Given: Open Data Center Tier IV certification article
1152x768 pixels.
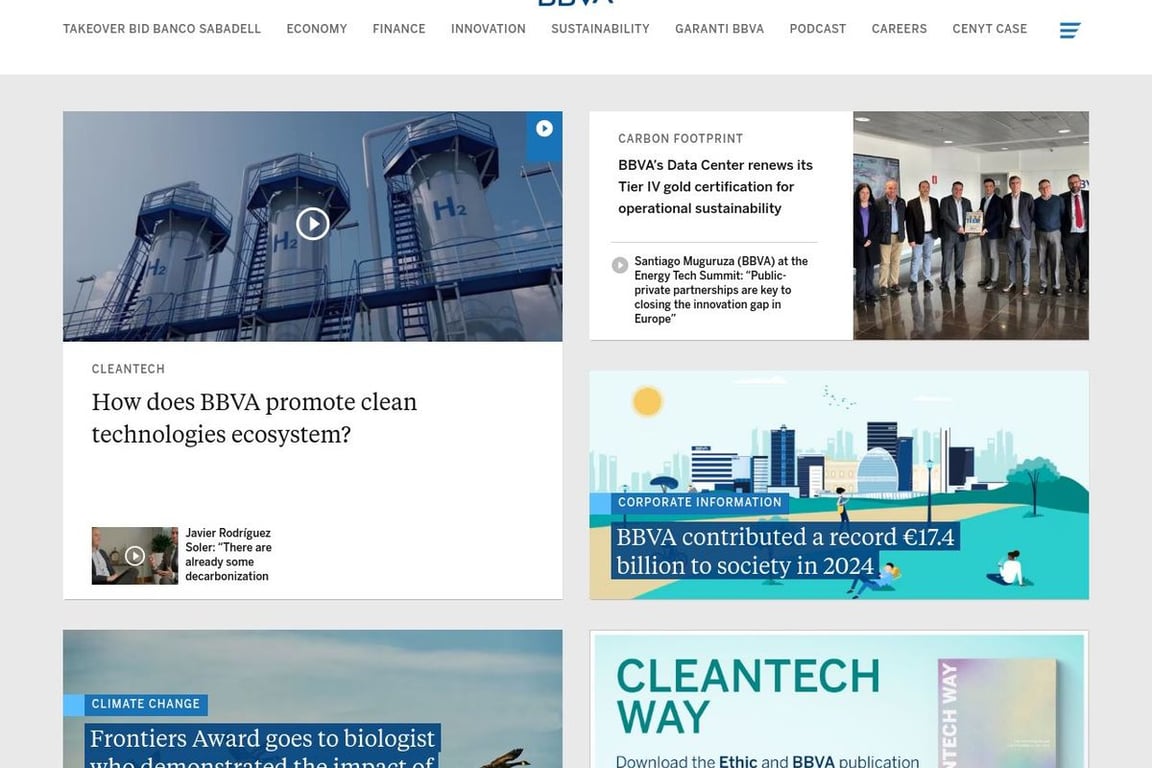Looking at the screenshot, I should pos(715,186).
